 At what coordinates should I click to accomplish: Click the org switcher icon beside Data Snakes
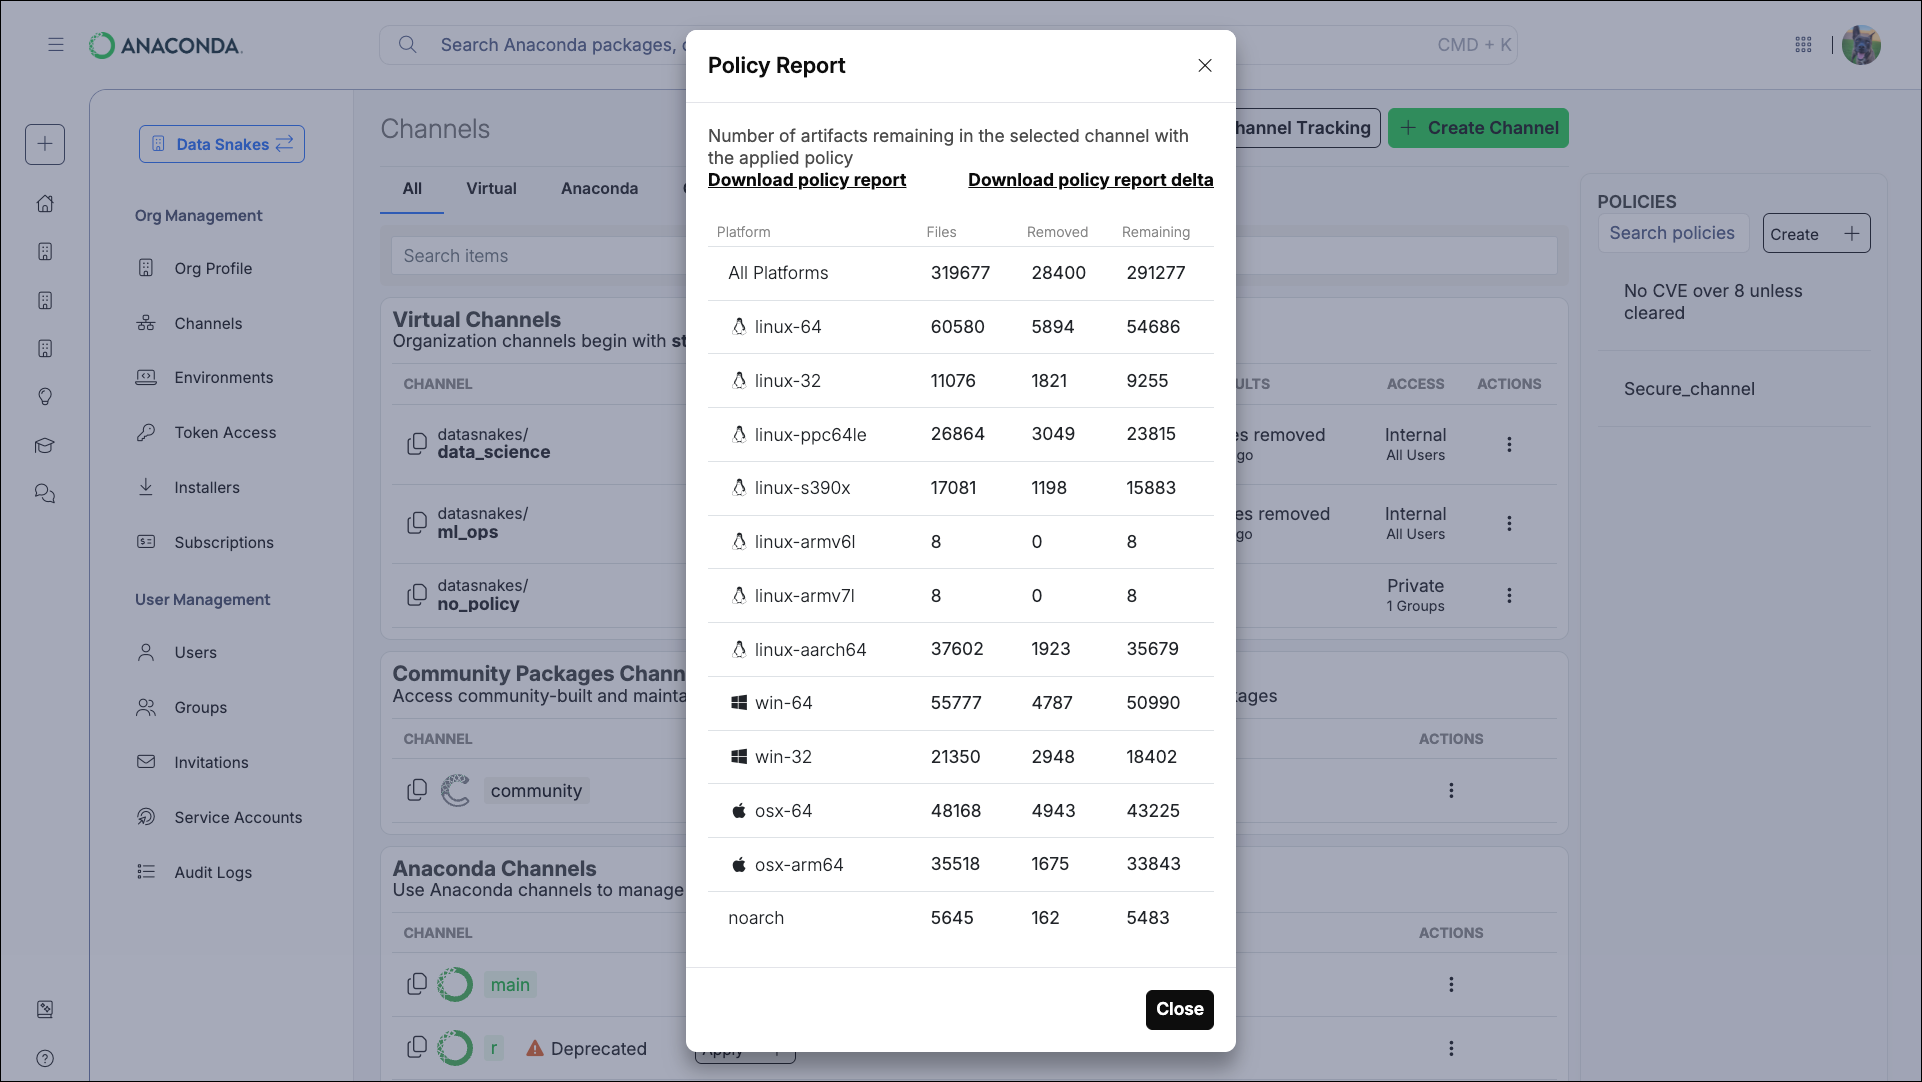coord(283,143)
